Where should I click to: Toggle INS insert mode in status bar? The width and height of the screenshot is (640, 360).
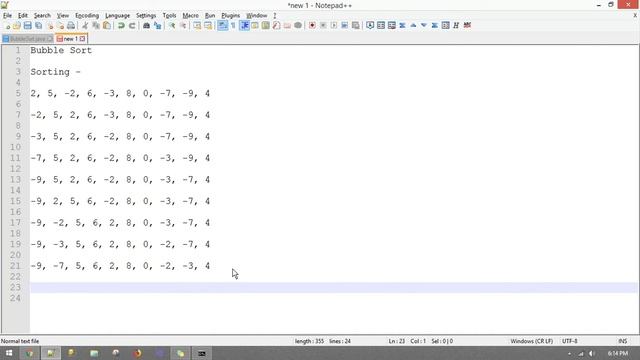tap(622, 341)
